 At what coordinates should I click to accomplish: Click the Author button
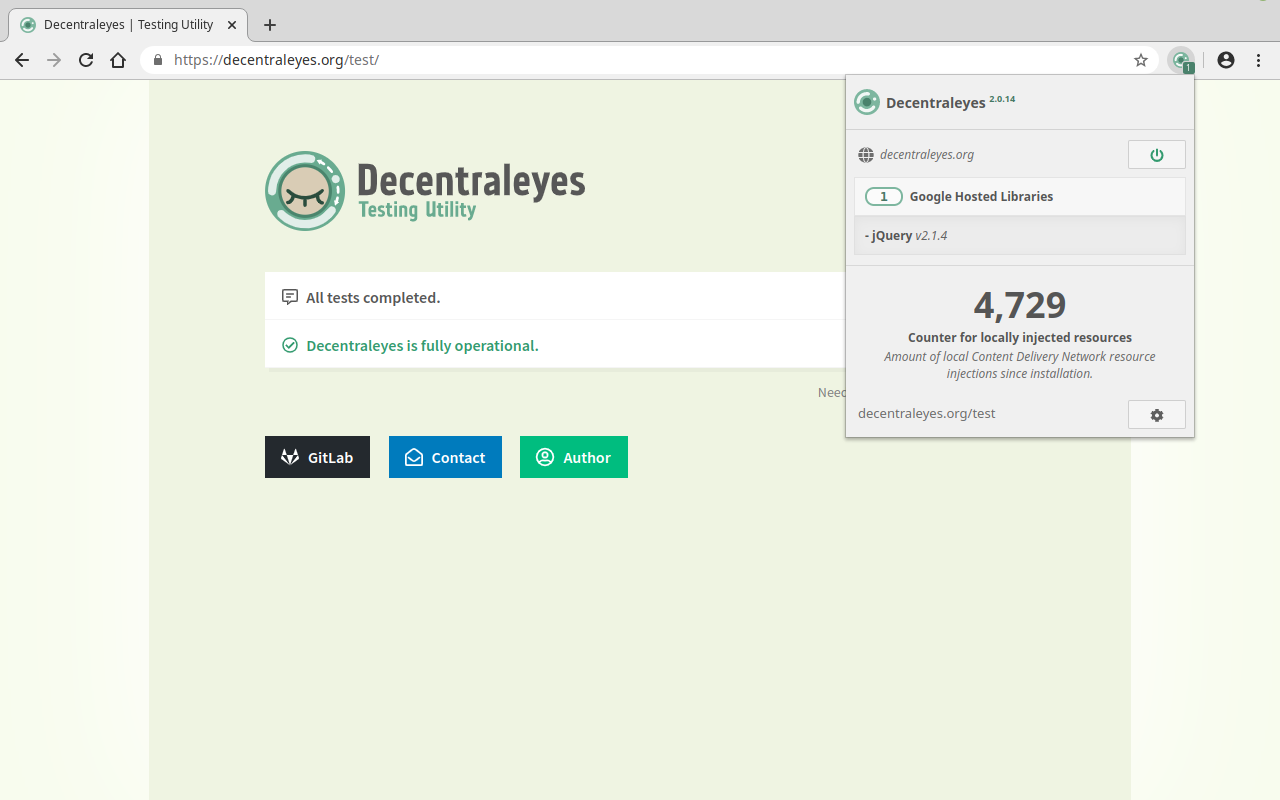573,457
